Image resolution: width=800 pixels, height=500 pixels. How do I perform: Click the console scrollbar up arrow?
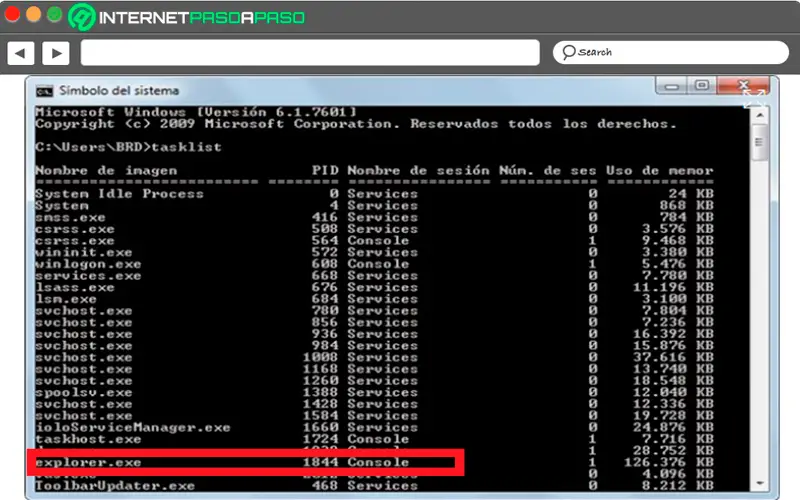point(760,115)
